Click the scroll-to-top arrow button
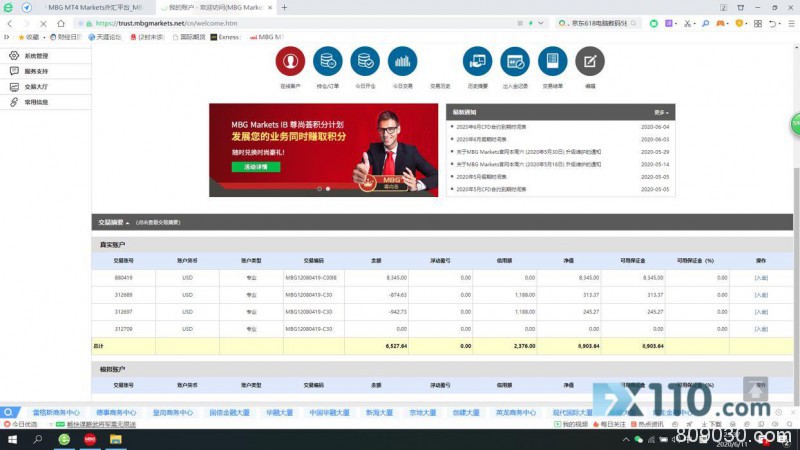800x450 pixels. click(755, 389)
